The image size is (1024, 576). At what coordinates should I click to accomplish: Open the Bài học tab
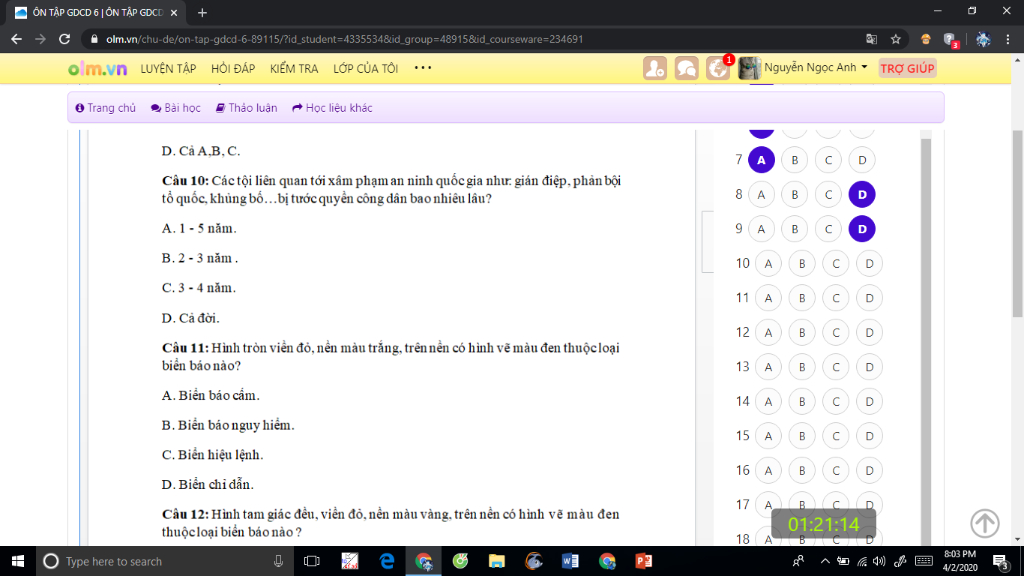(x=176, y=108)
